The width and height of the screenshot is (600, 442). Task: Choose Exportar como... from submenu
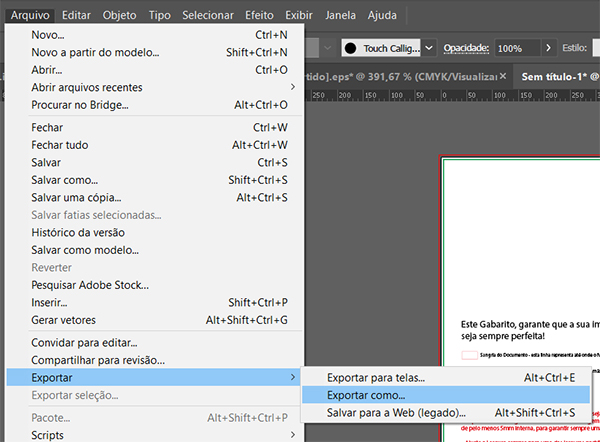tap(366, 395)
